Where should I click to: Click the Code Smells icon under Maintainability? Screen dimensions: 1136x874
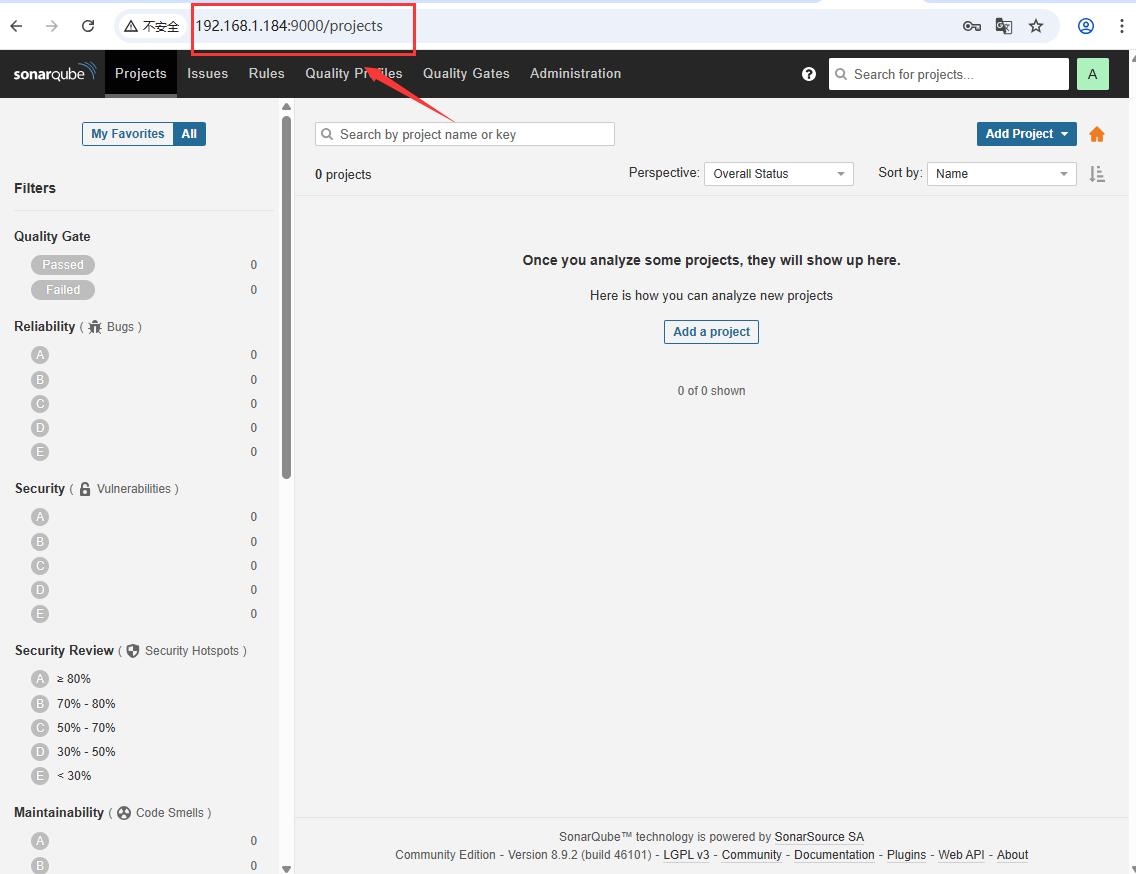pyautogui.click(x=124, y=812)
